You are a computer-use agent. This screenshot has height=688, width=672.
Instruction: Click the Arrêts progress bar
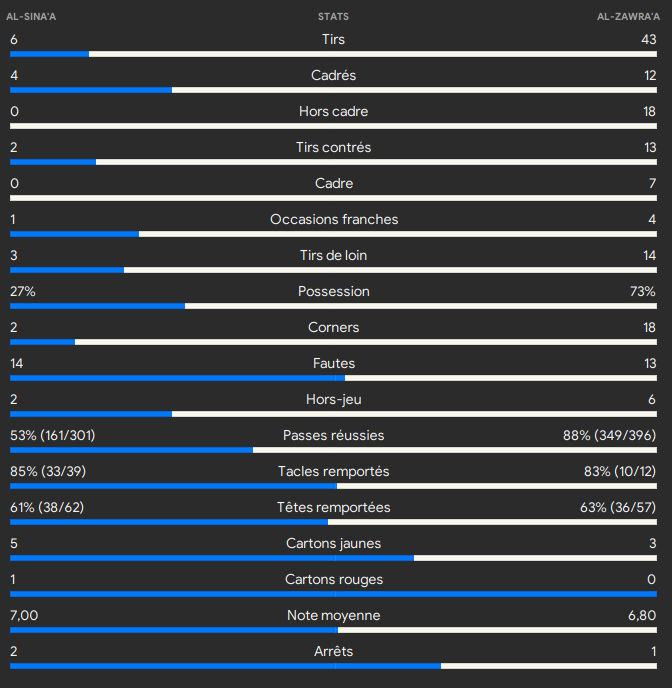[x=333, y=665]
